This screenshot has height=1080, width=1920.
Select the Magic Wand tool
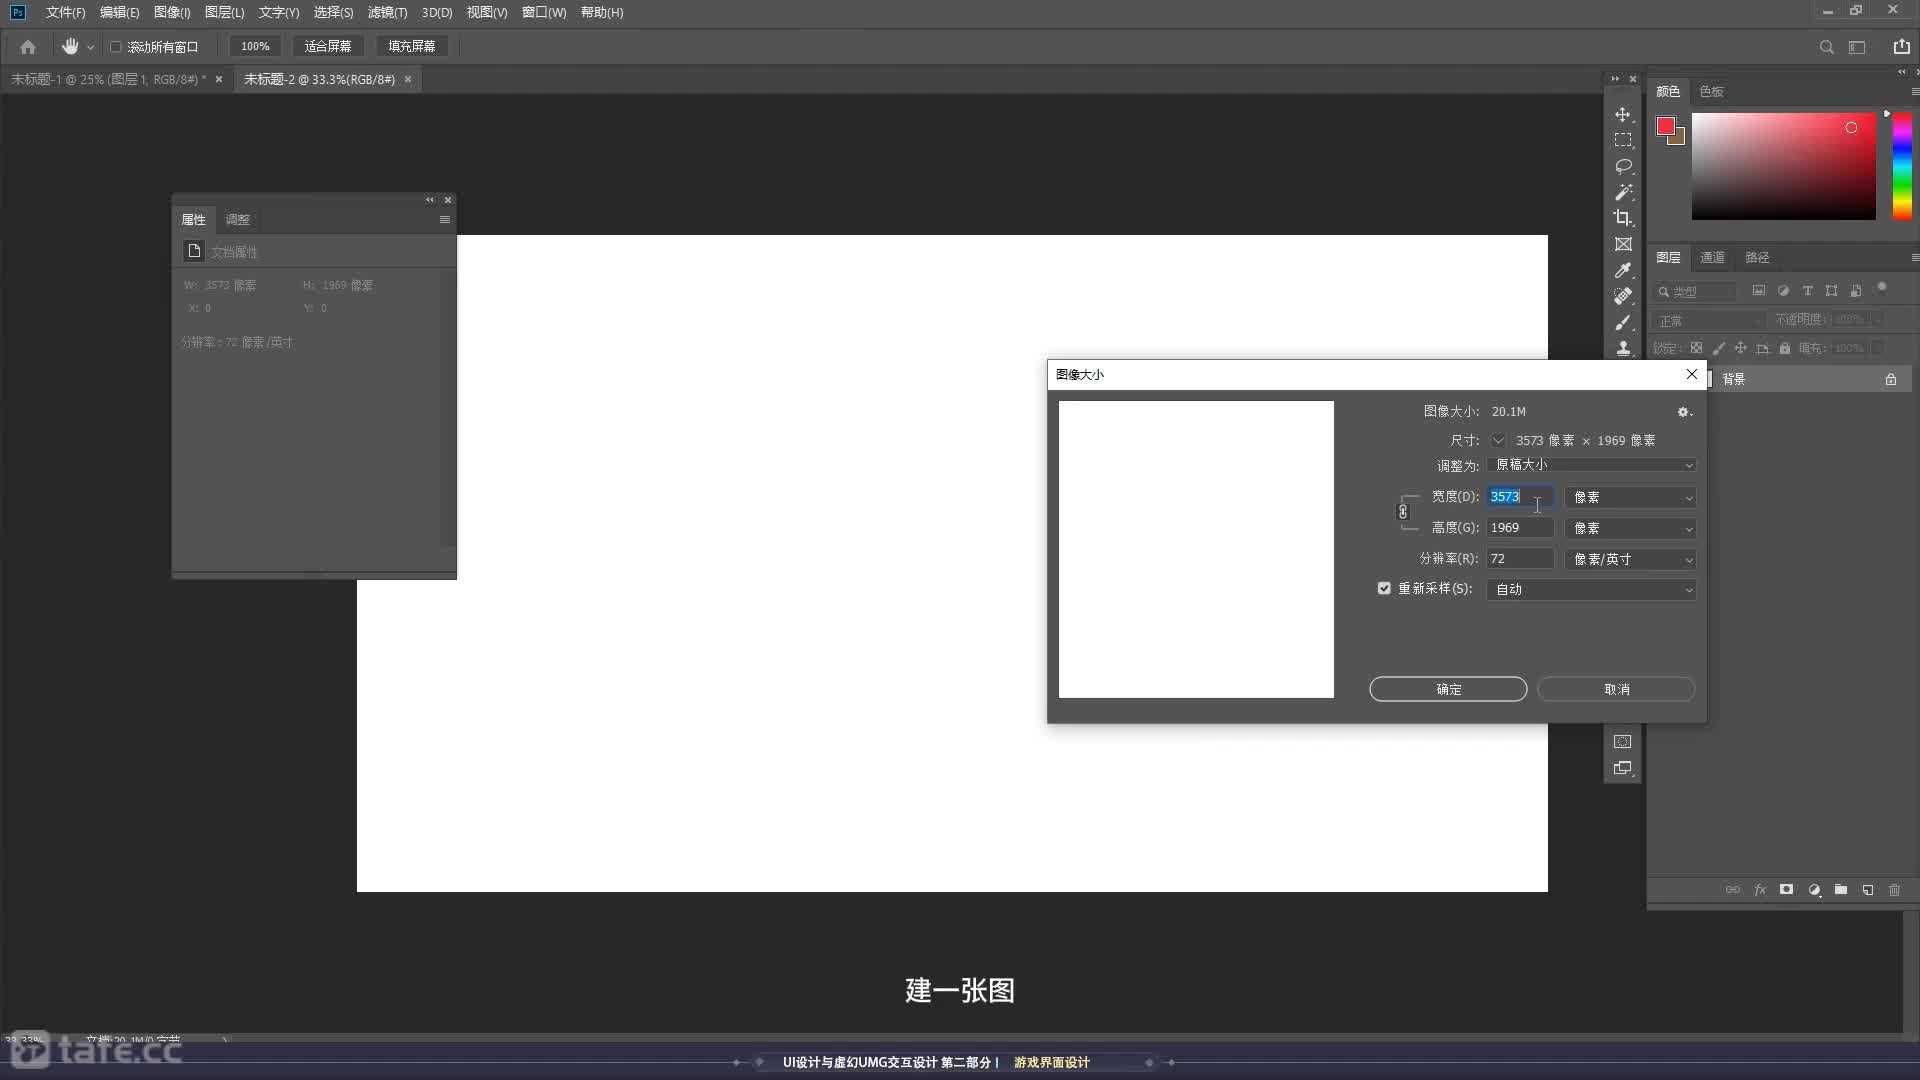pos(1622,192)
